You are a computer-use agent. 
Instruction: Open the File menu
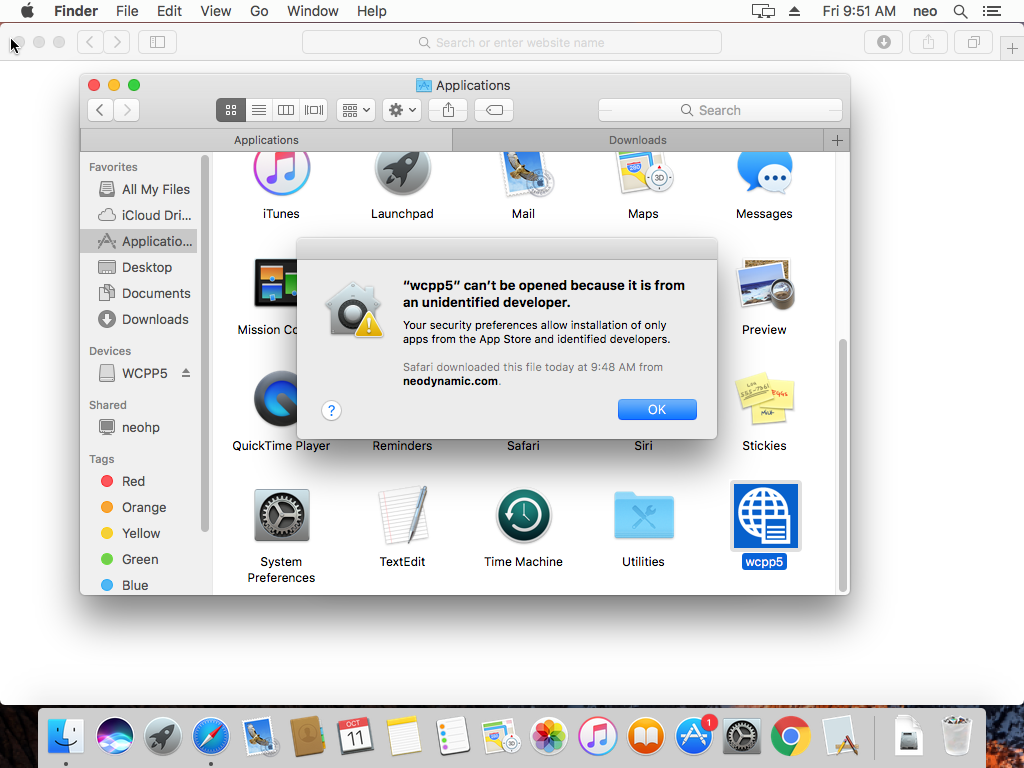[x=127, y=11]
